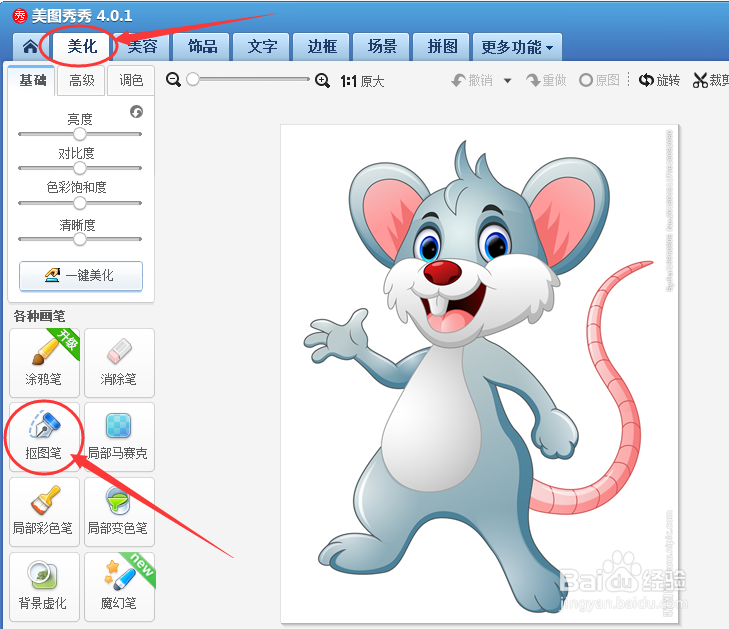
Task: Open the 拼图 tab
Action: coord(441,46)
